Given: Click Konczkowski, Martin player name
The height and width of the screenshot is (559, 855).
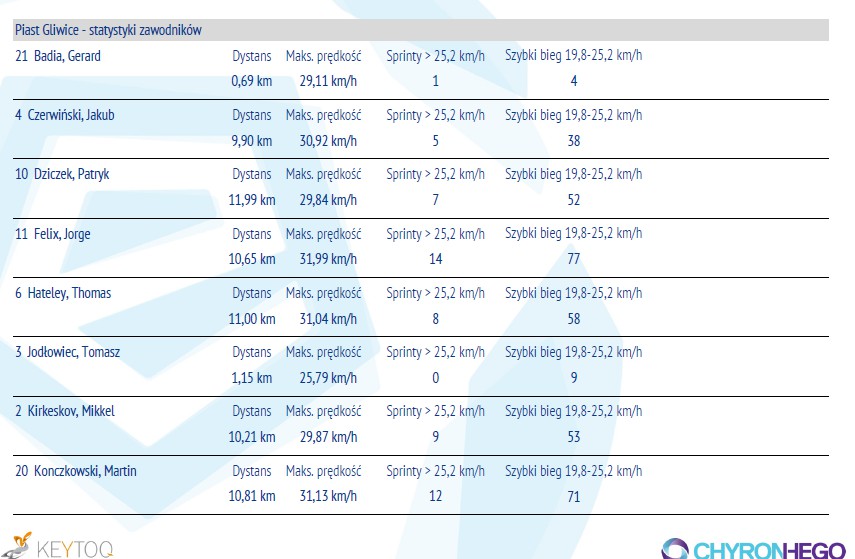Looking at the screenshot, I should (85, 471).
